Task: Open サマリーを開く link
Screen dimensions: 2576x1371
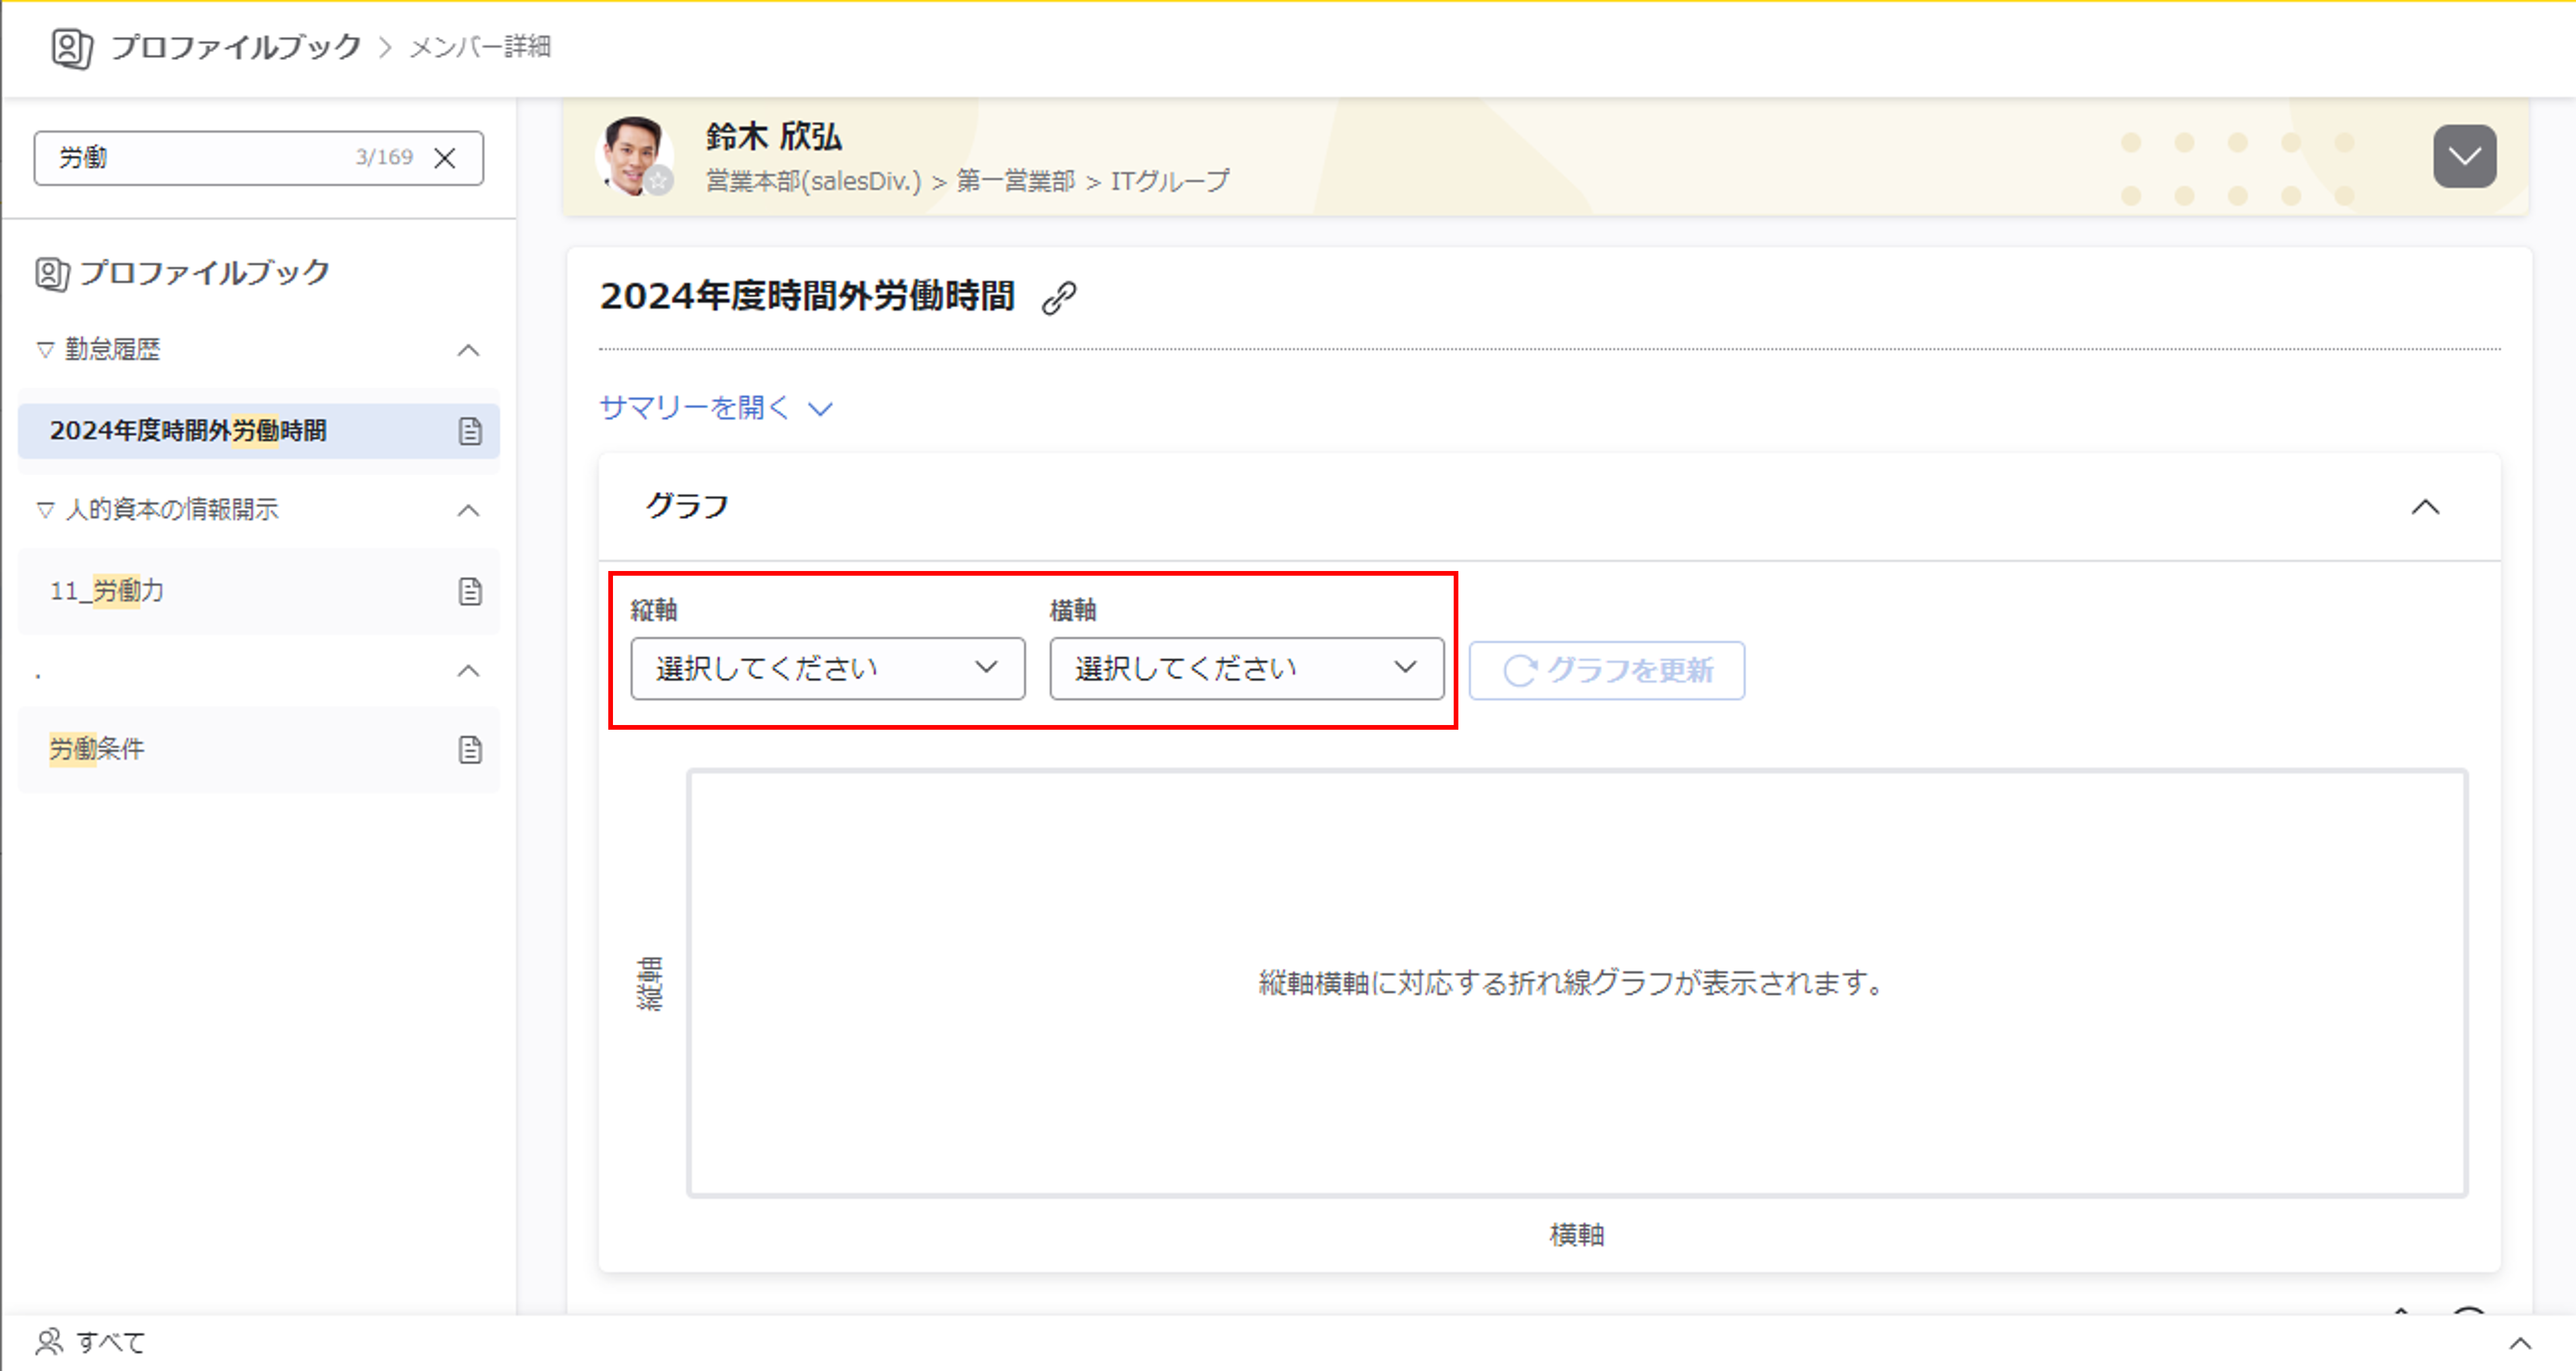Action: [715, 408]
